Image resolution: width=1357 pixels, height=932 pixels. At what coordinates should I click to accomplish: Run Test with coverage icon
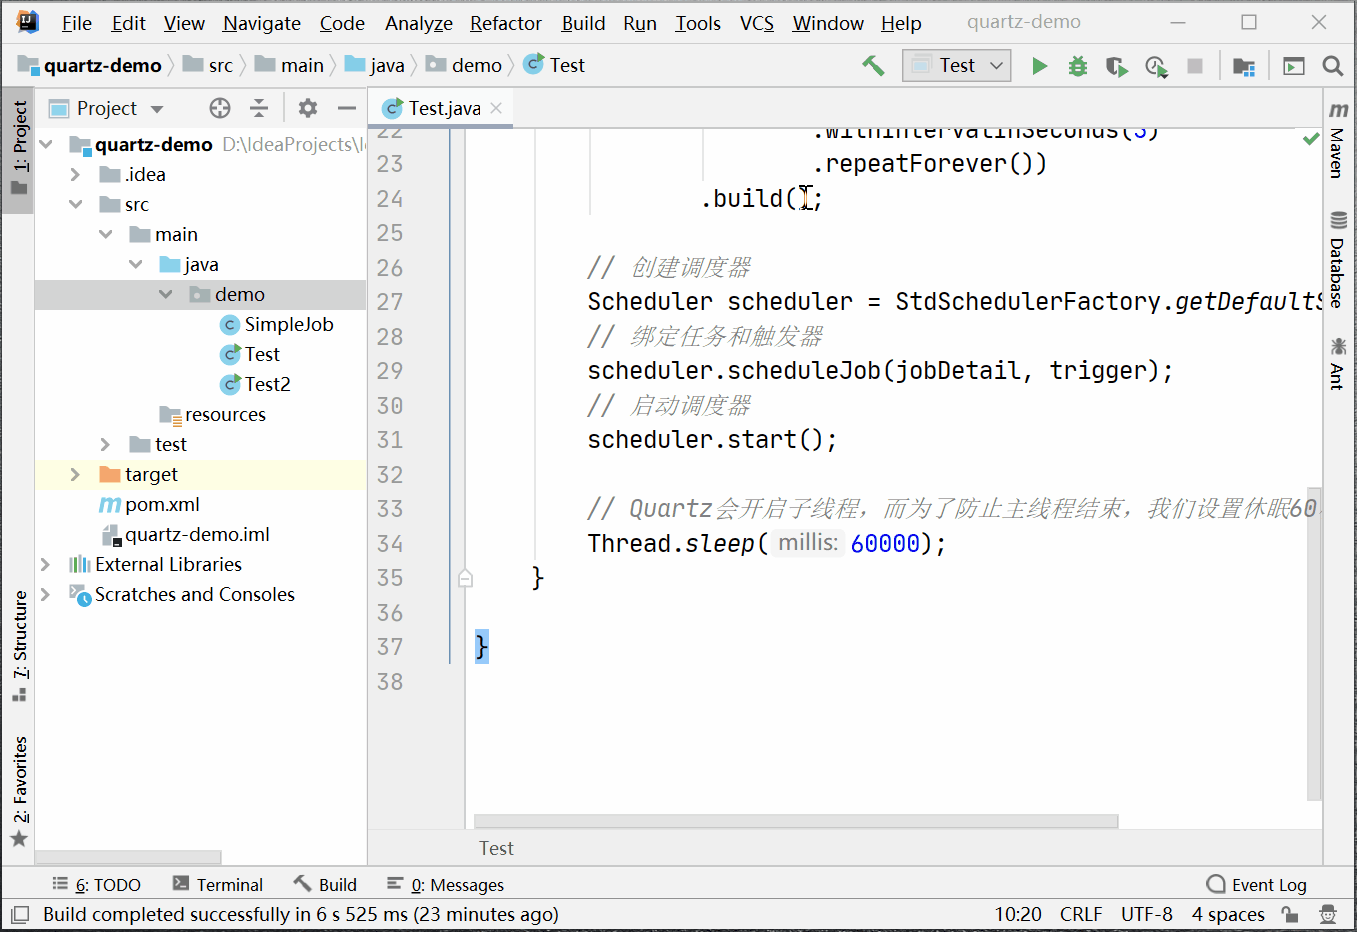coord(1116,66)
